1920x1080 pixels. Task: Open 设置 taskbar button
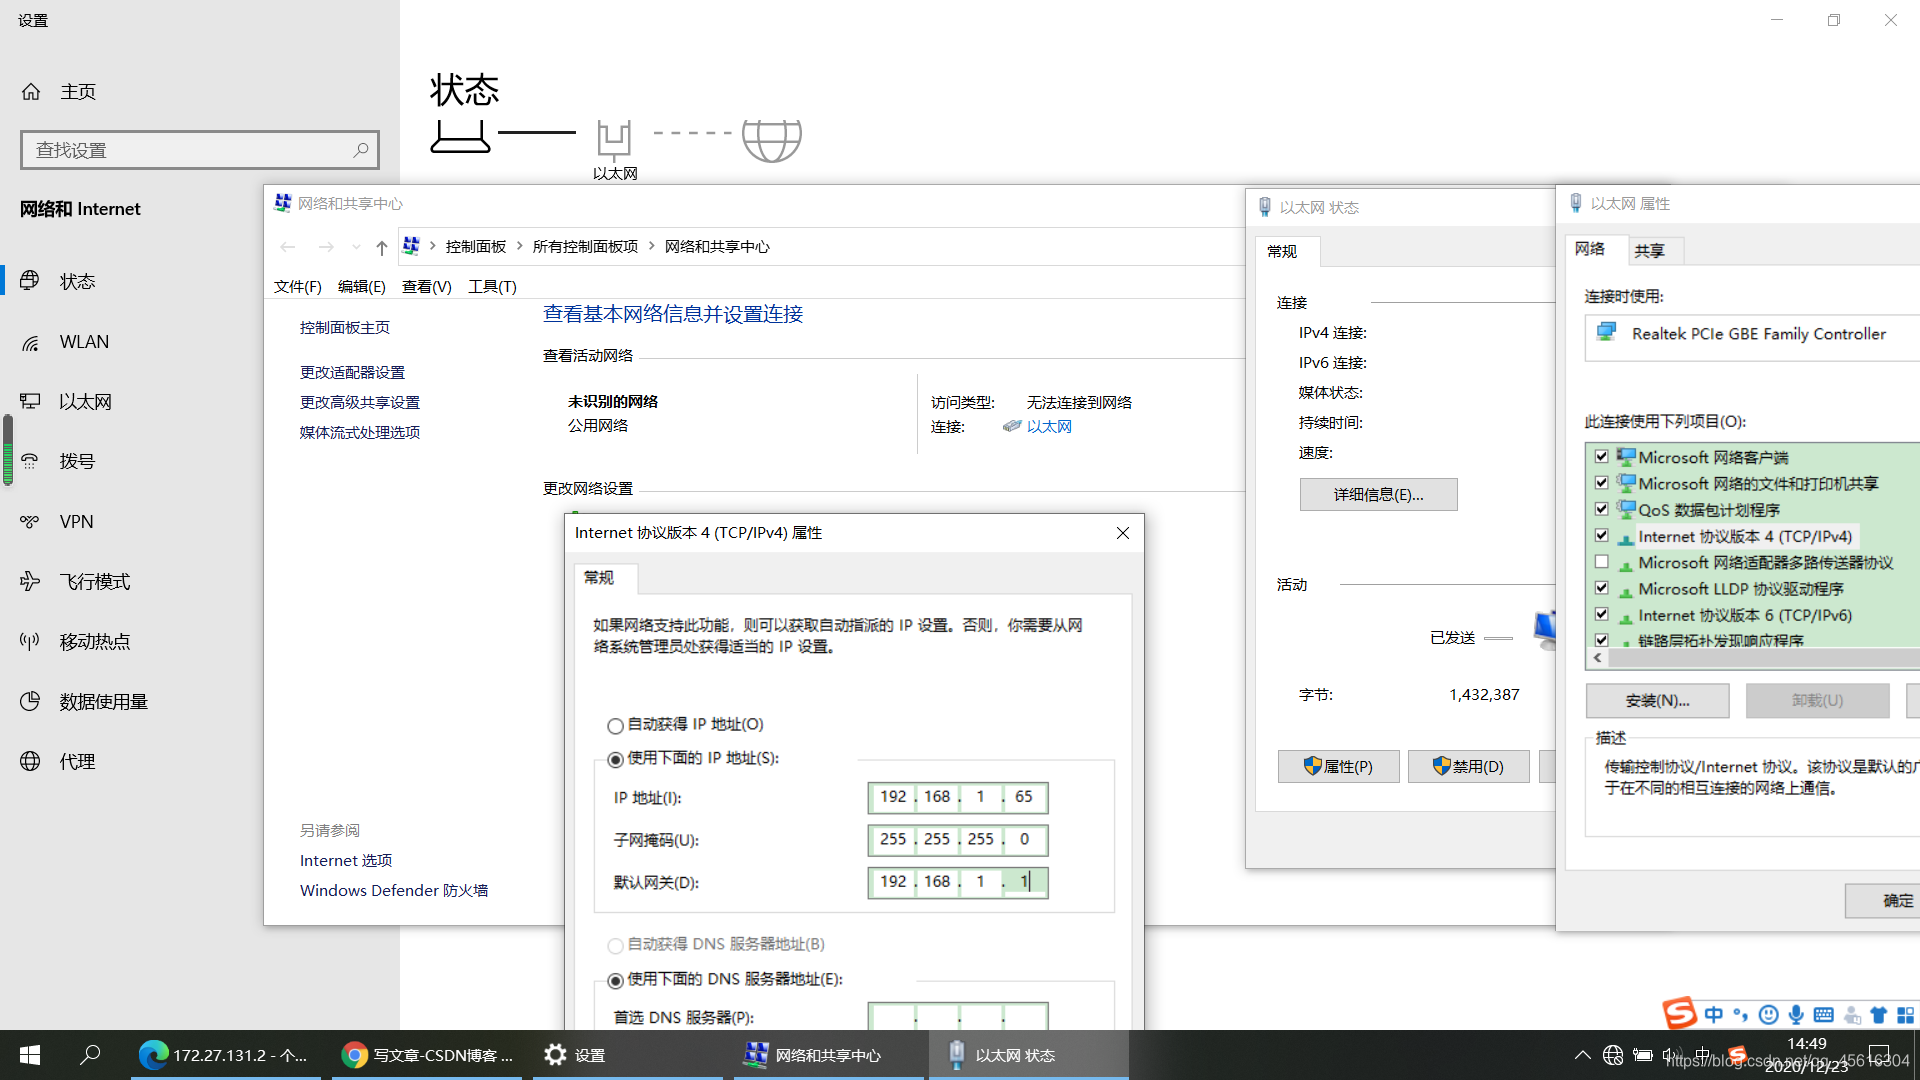point(627,1055)
